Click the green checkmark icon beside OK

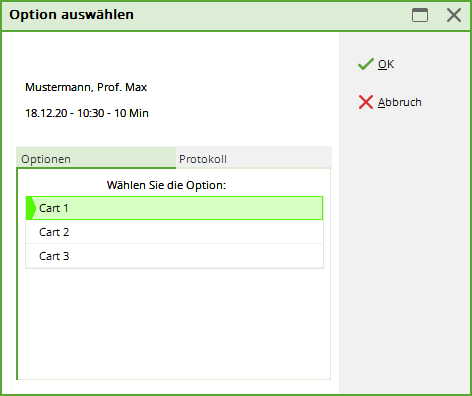366,64
